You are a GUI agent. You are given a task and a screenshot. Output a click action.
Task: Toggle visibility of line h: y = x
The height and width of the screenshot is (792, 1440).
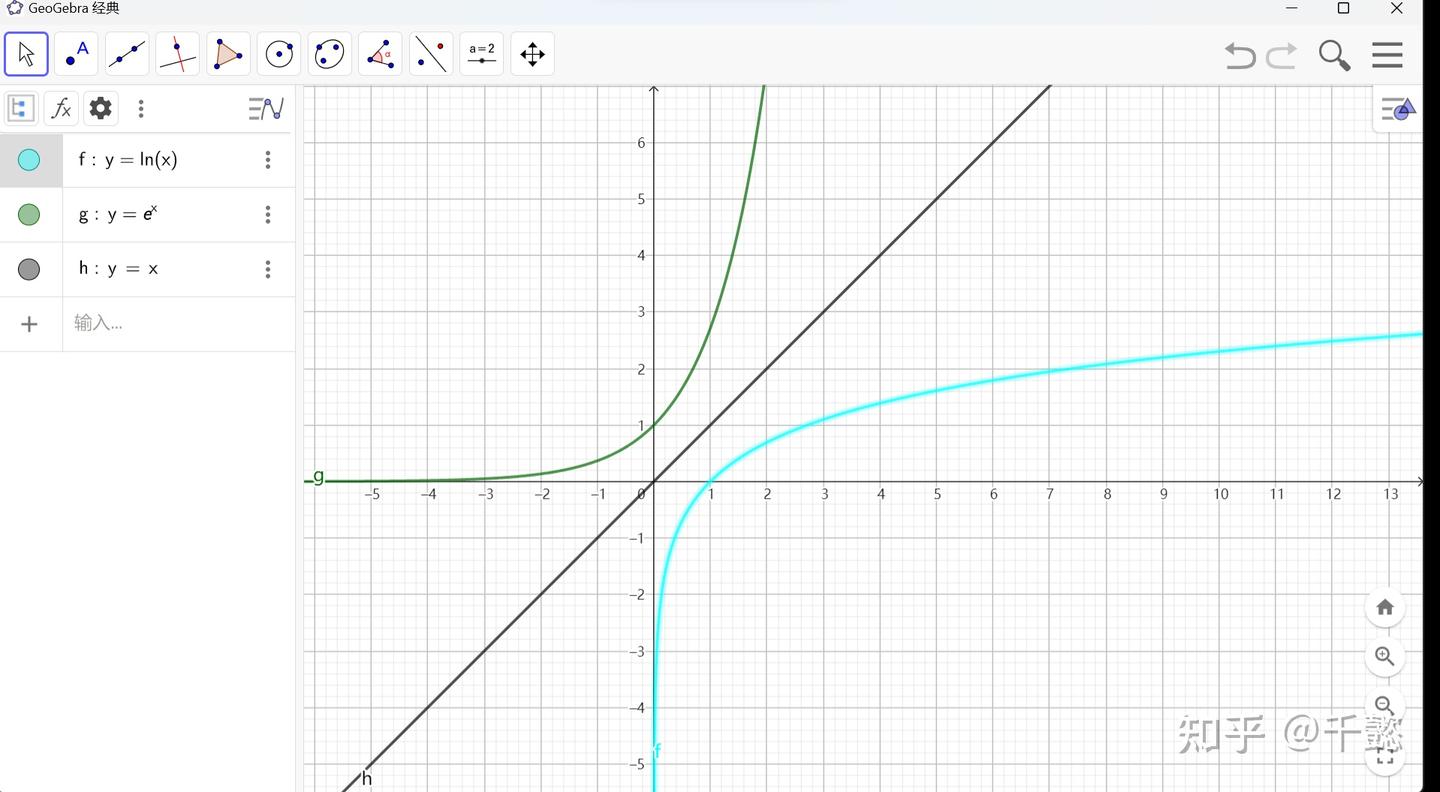coord(29,269)
